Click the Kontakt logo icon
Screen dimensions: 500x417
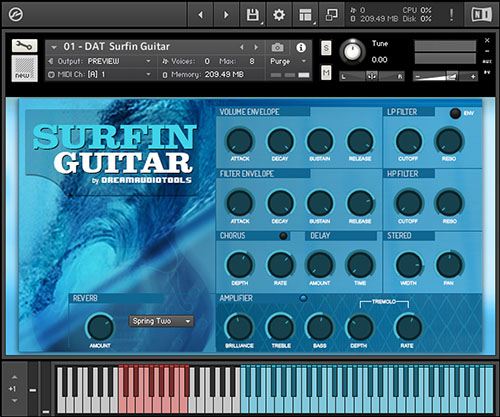click(x=15, y=15)
